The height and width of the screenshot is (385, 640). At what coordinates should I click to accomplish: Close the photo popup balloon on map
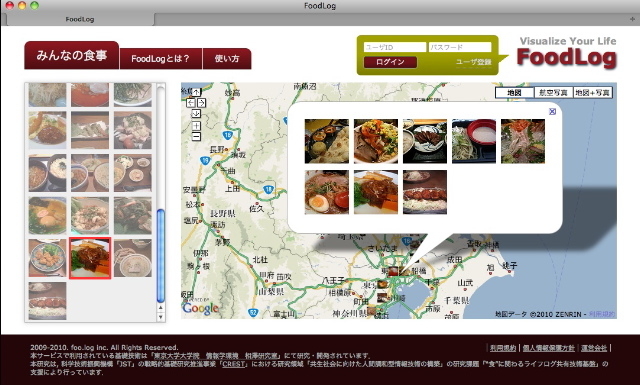click(x=552, y=111)
